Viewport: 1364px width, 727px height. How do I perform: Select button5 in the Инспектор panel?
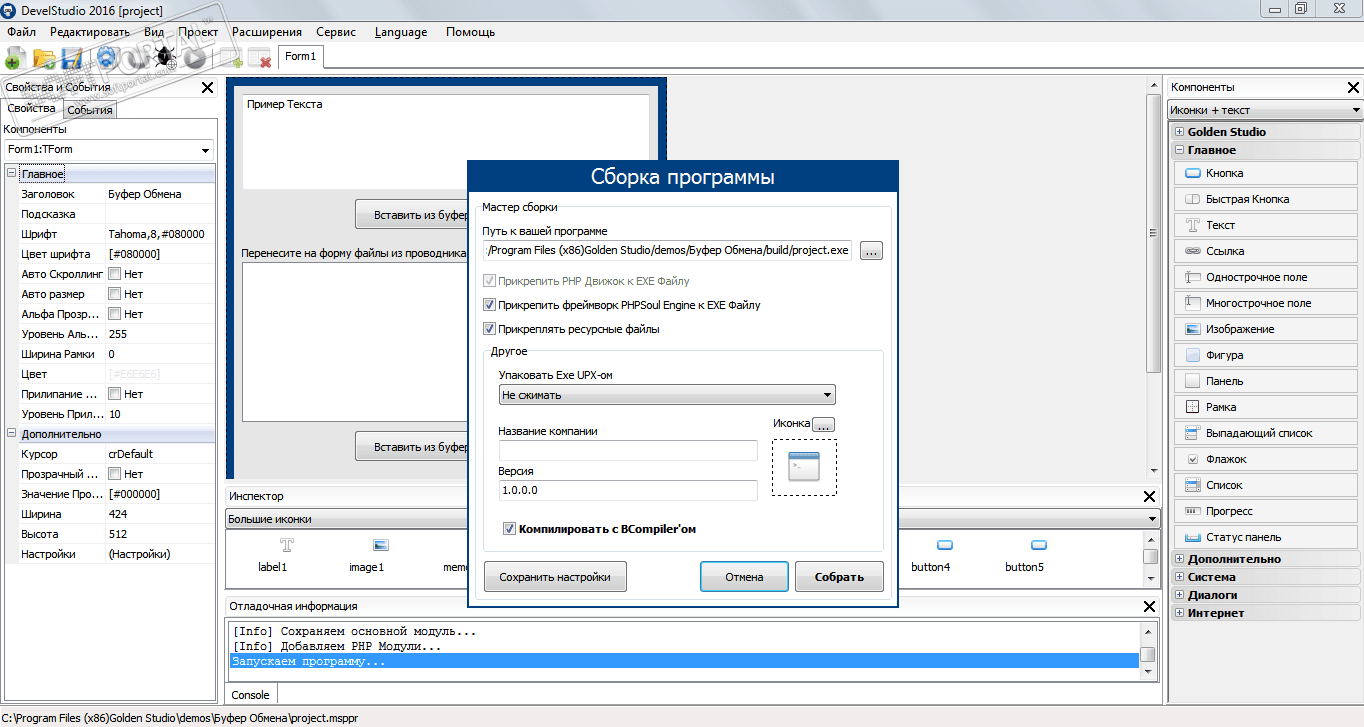coord(1024,555)
